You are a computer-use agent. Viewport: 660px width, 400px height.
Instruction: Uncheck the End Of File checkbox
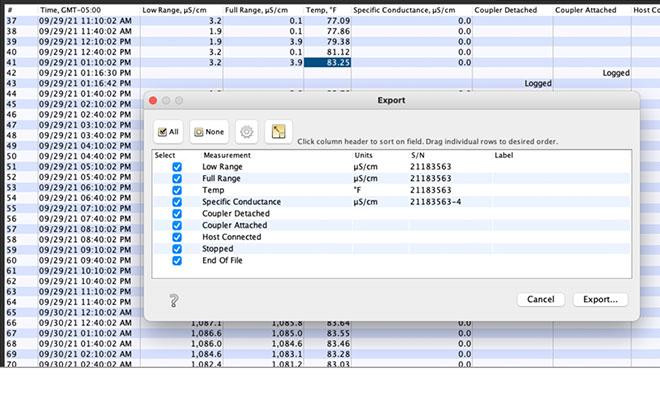177,261
